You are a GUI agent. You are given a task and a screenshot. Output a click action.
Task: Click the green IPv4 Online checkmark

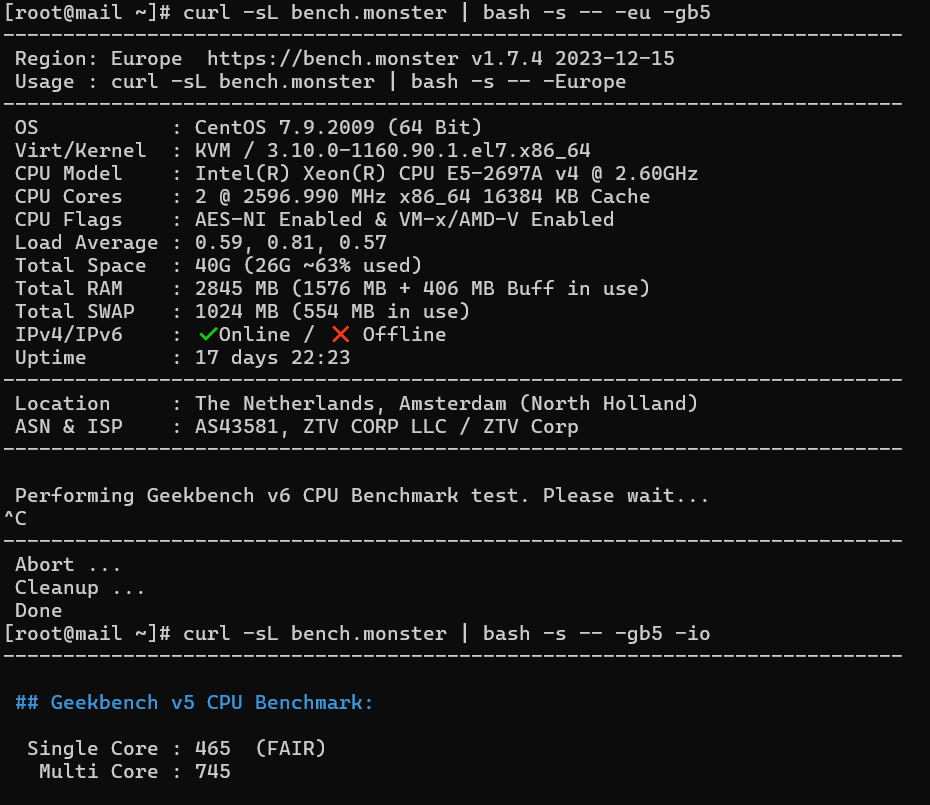point(208,335)
